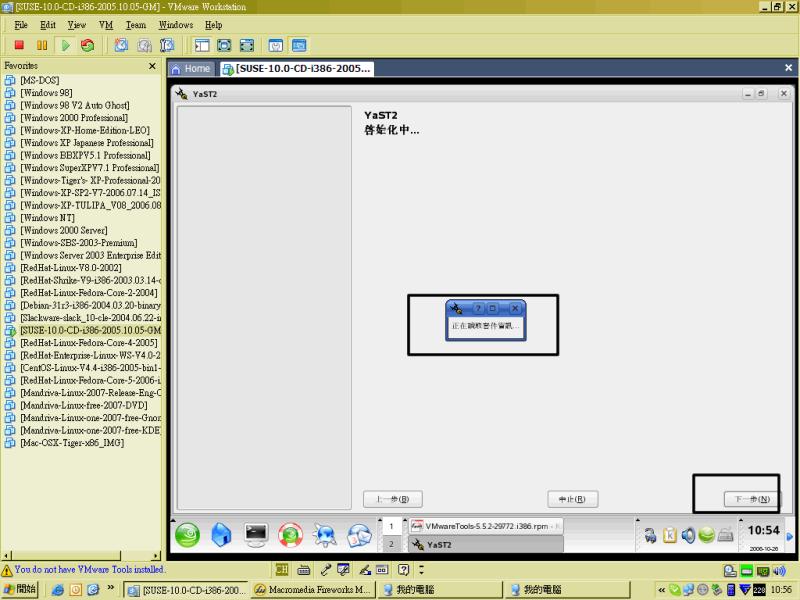Viewport: 800px width, 600px height.
Task: Click the Favorites horizontal scrollbar
Action: (x=82, y=556)
